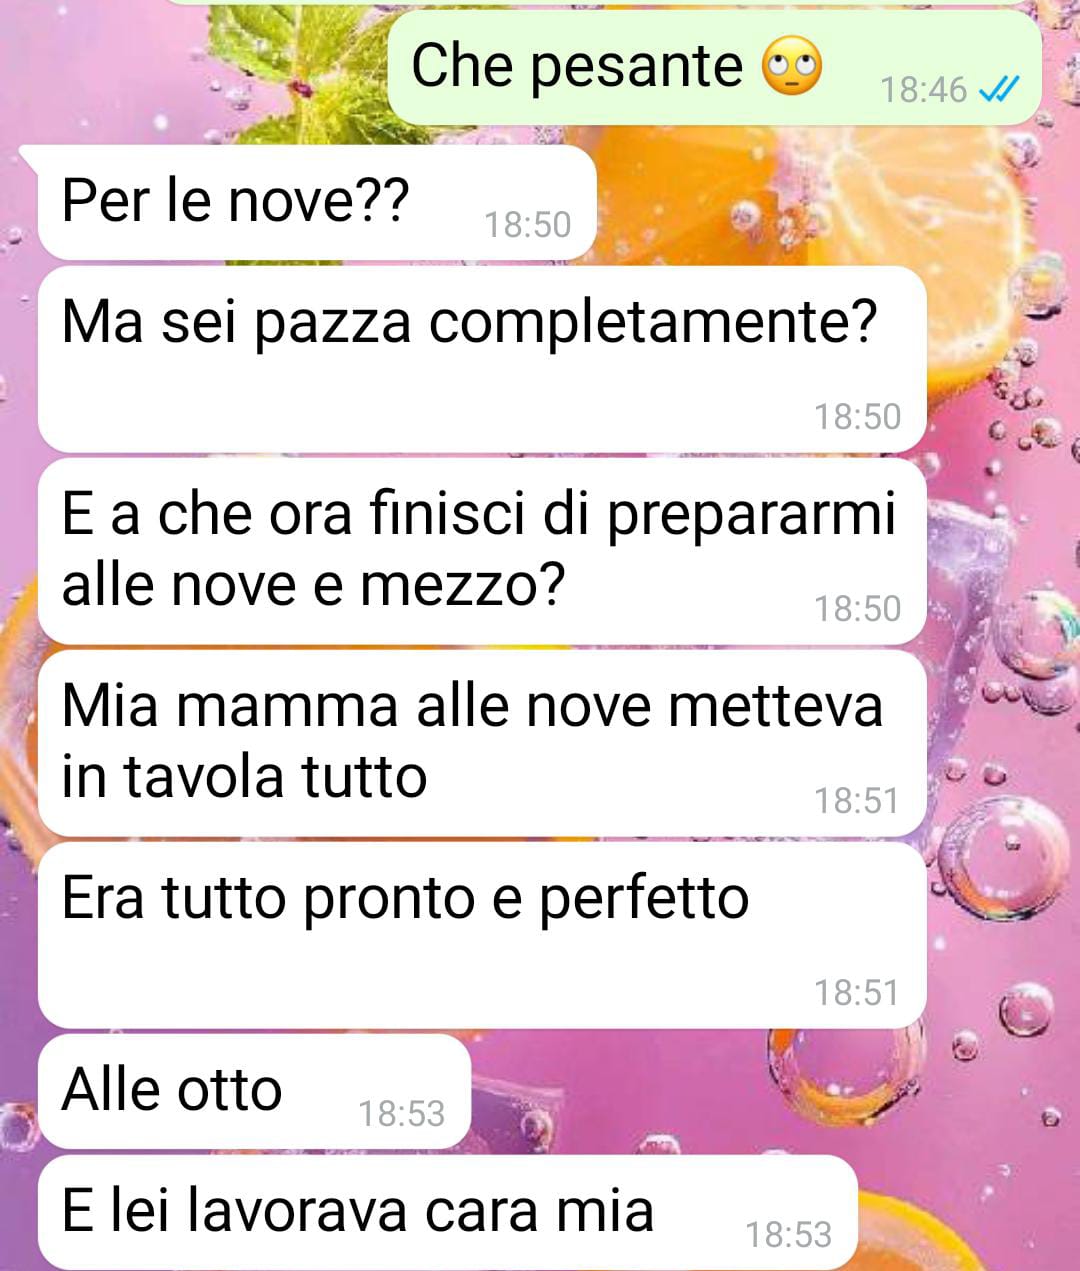Image resolution: width=1080 pixels, height=1271 pixels.
Task: Tap the blue double-check read receipt
Action: tap(997, 90)
